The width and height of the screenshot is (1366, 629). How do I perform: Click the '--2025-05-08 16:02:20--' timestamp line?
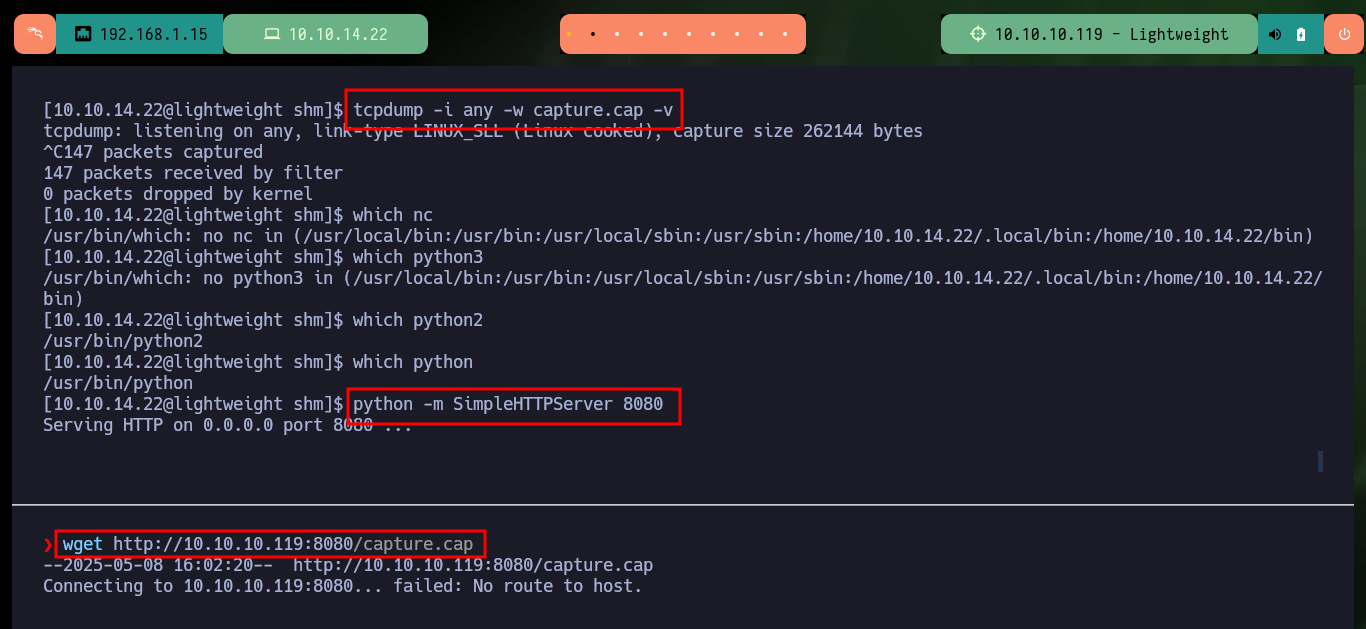pyautogui.click(x=348, y=565)
